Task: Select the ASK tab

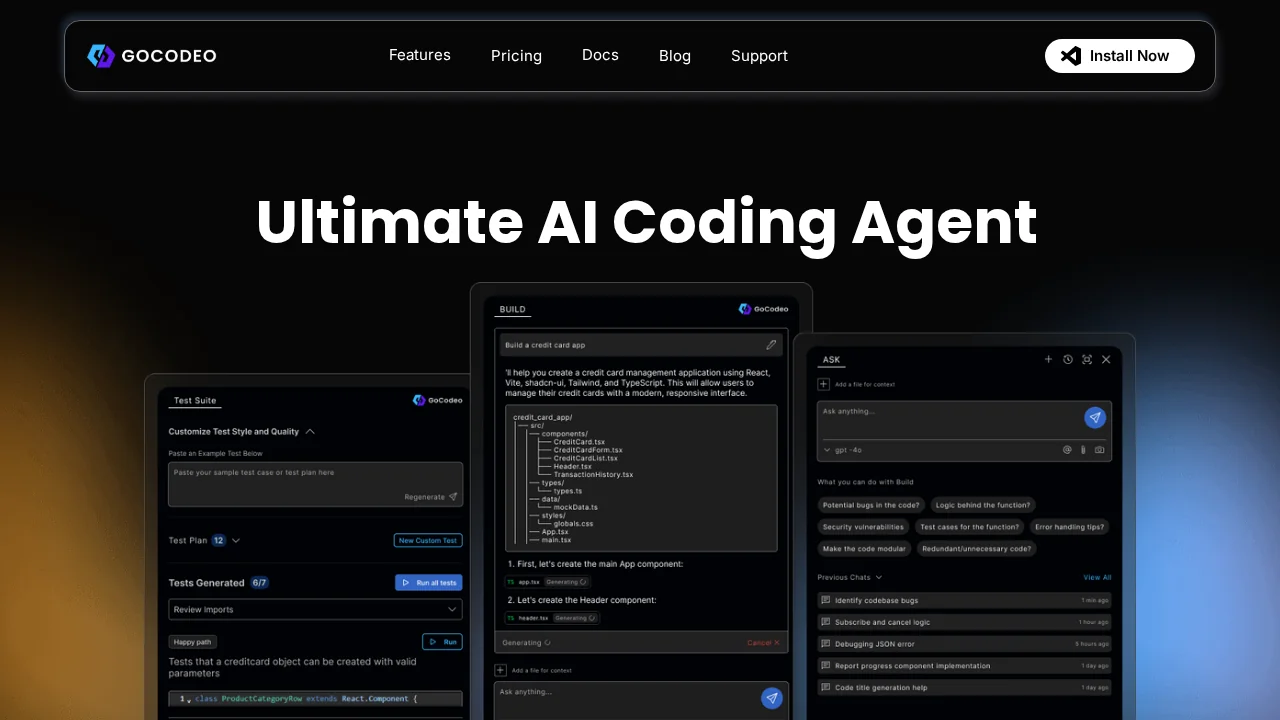Action: click(x=830, y=359)
